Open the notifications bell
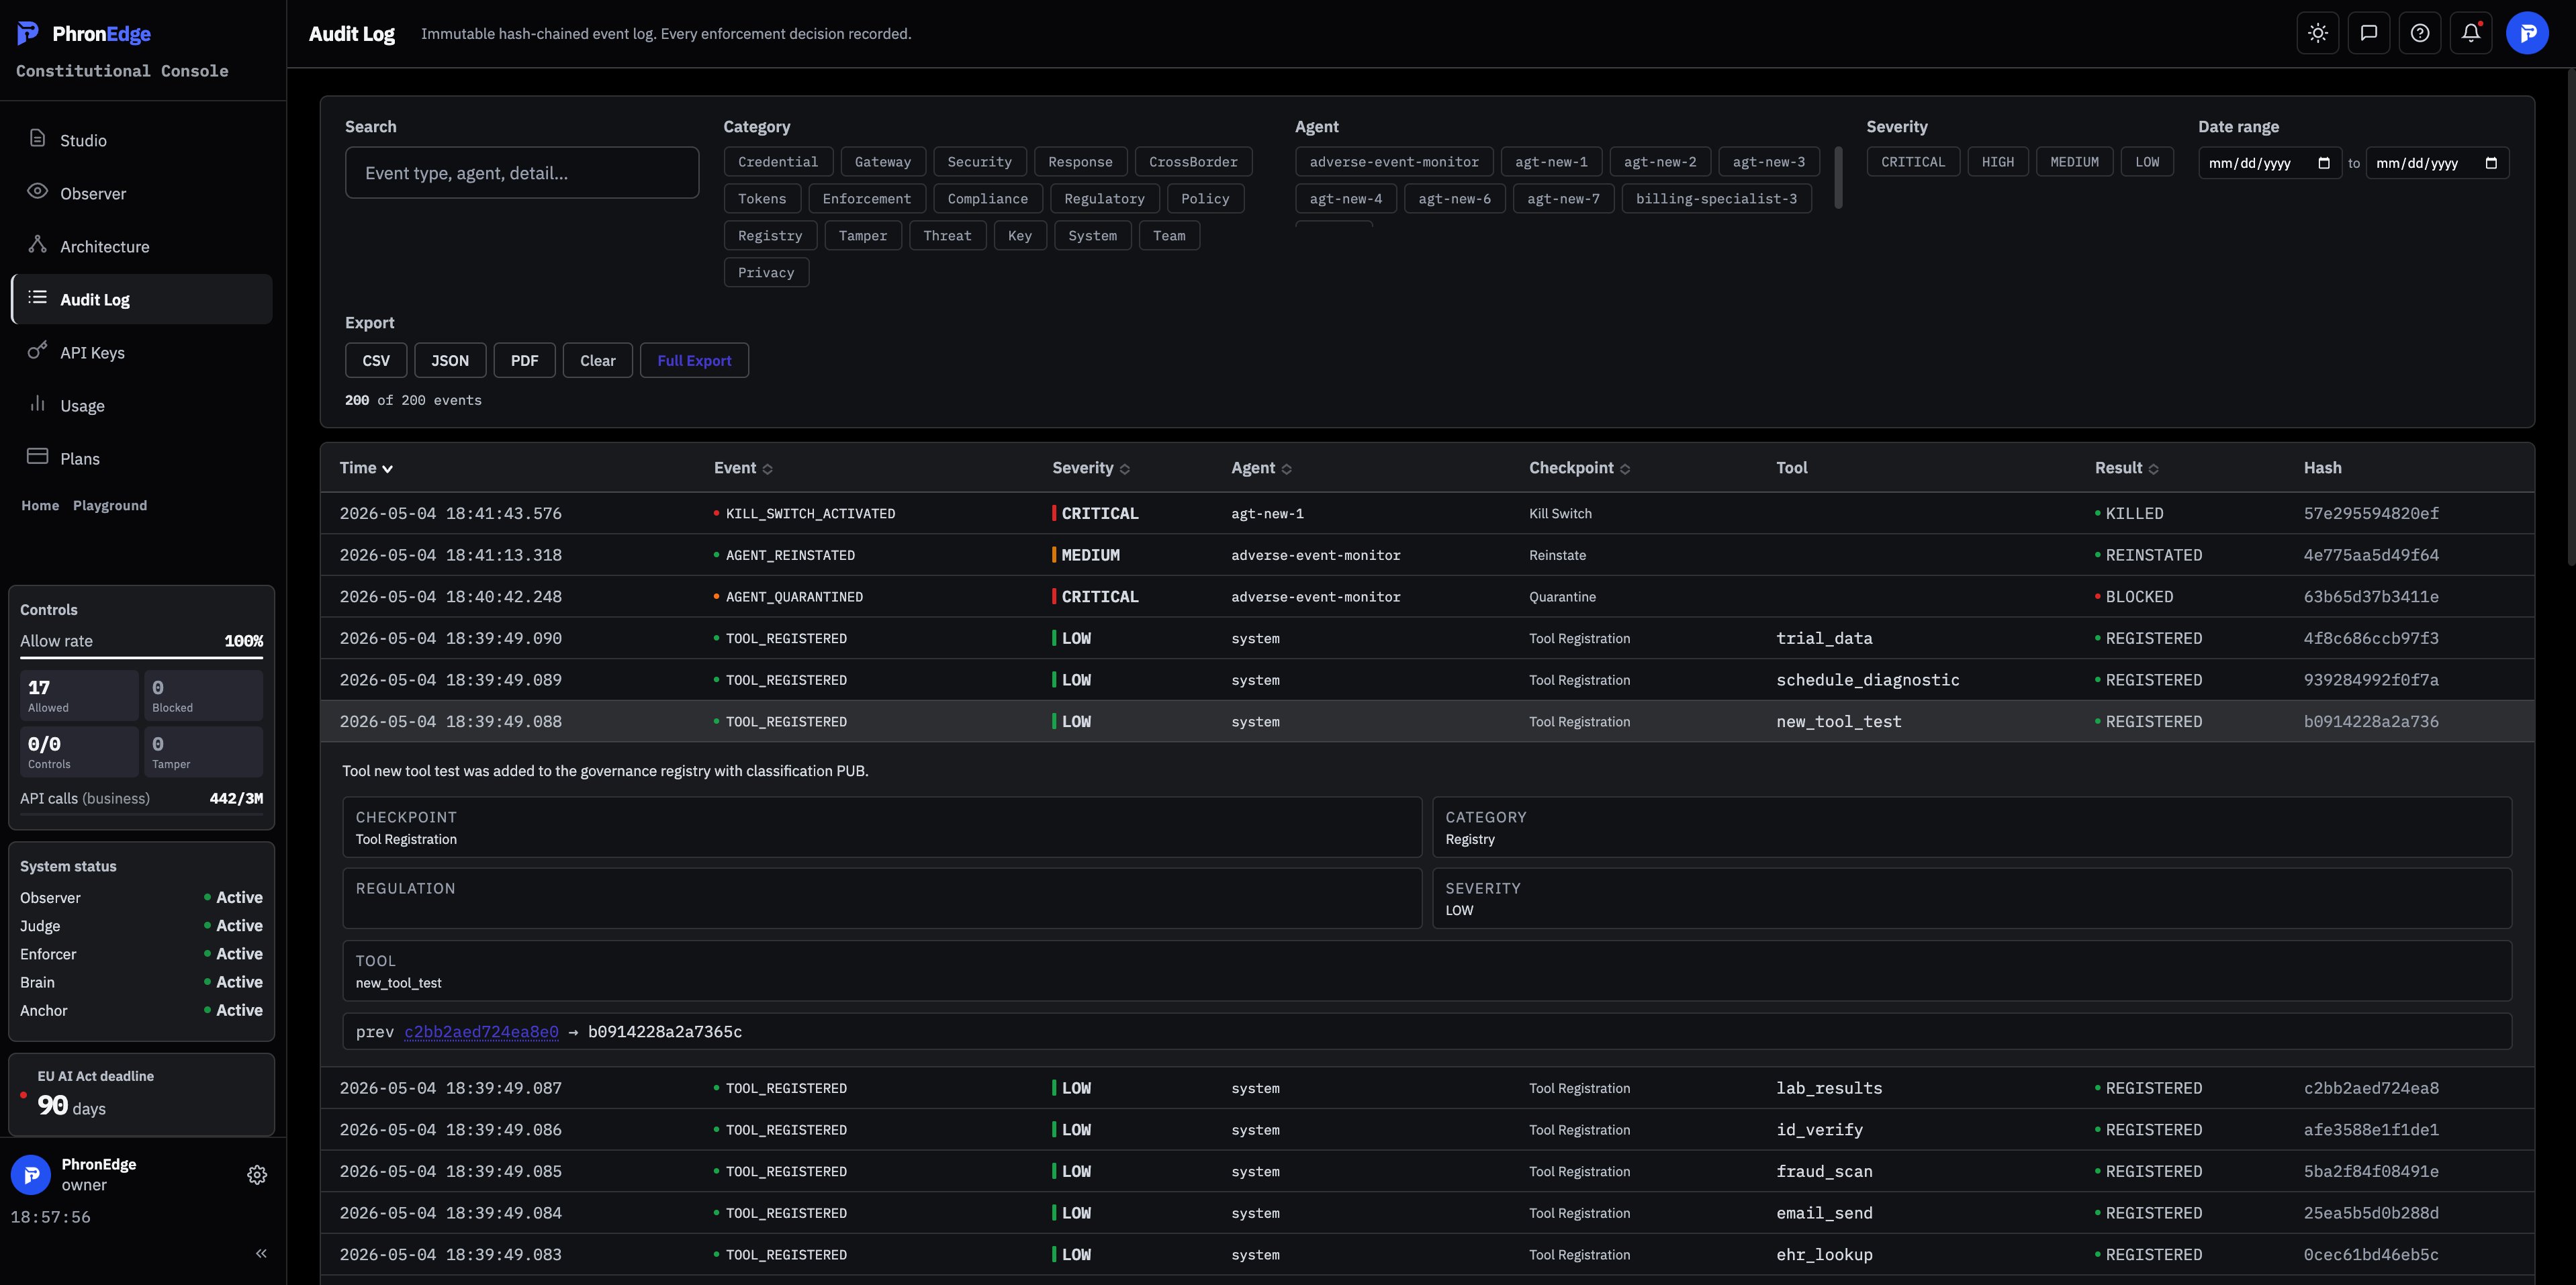Screen dimensions: 2576x1285 coord(2471,33)
